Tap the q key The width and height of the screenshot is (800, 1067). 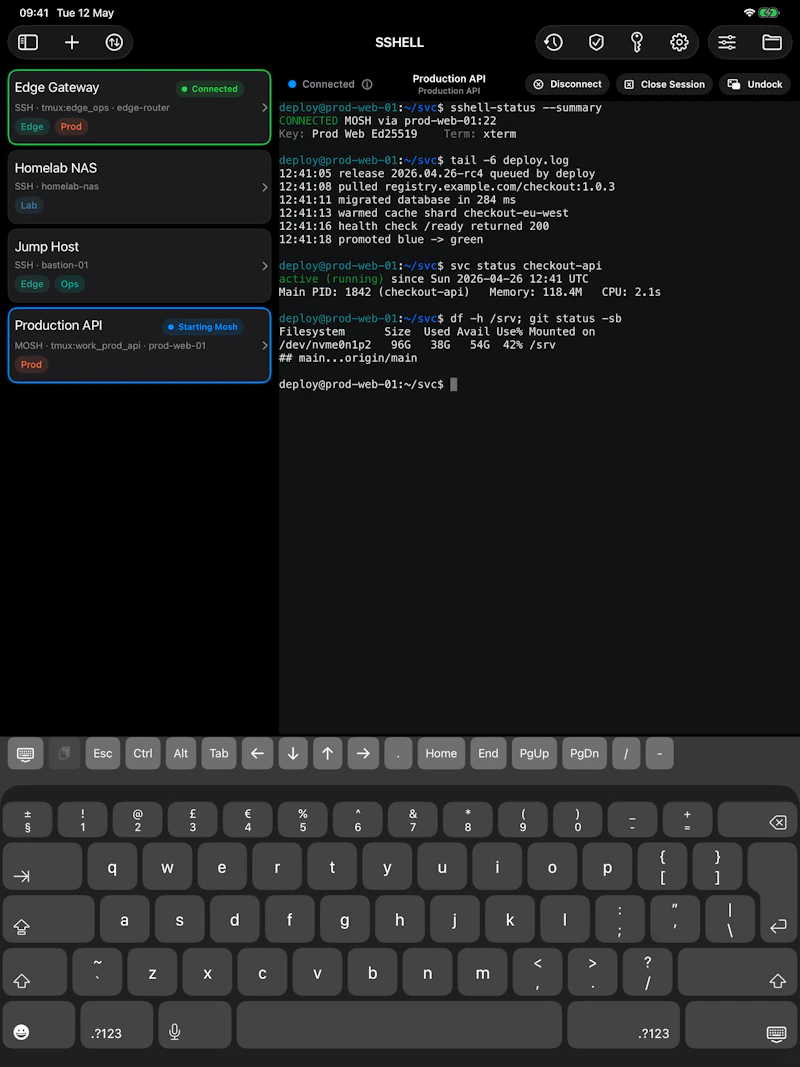pyautogui.click(x=112, y=866)
